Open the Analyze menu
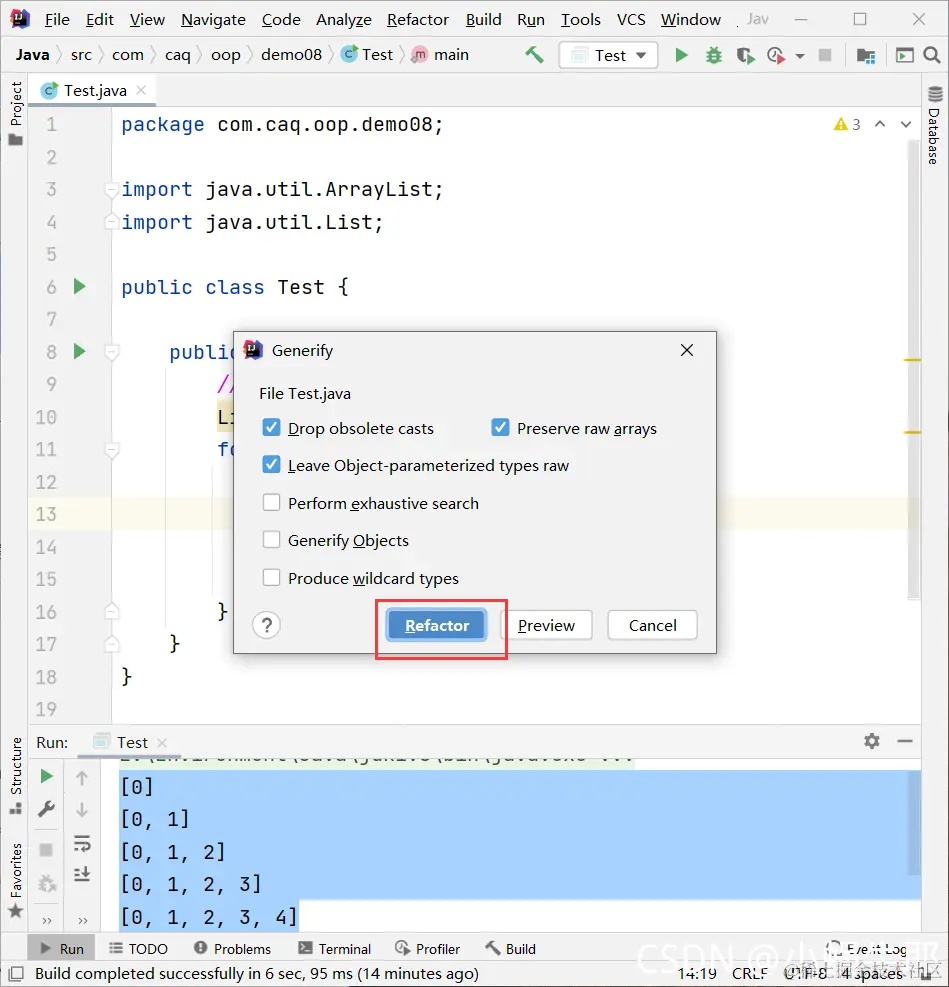This screenshot has height=987, width=949. click(344, 20)
